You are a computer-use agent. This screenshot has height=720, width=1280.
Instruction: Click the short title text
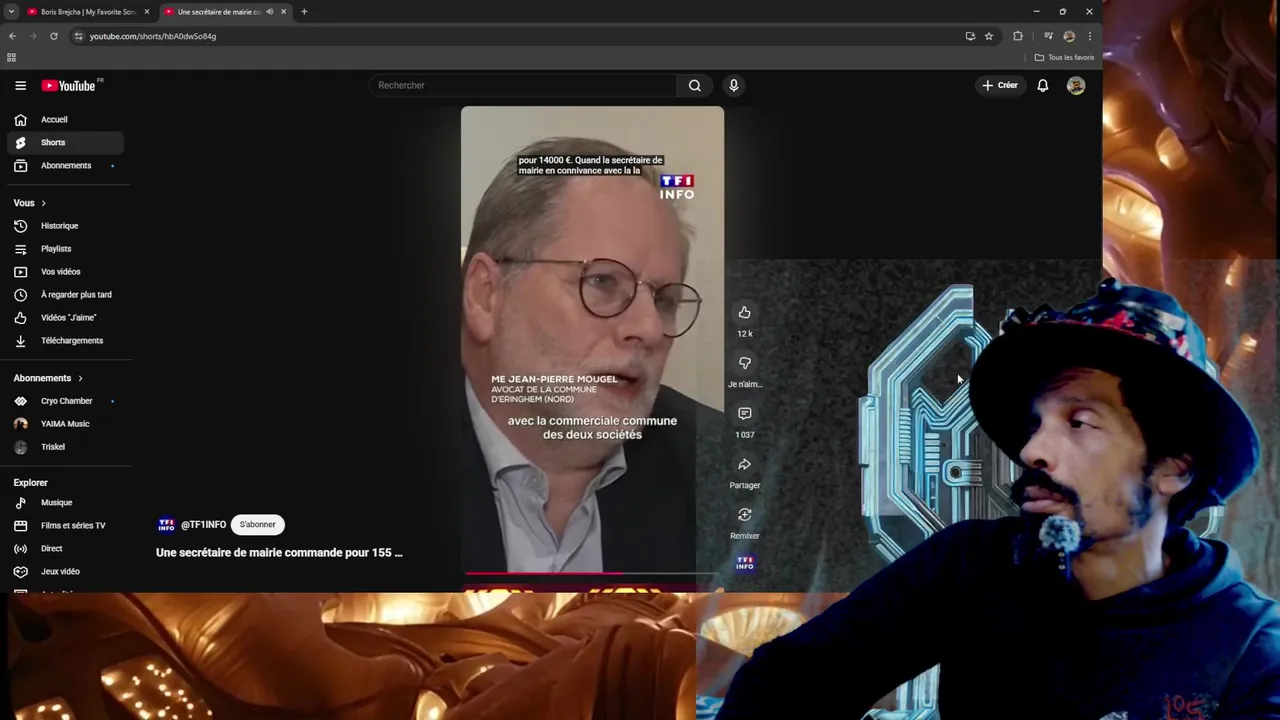[279, 552]
